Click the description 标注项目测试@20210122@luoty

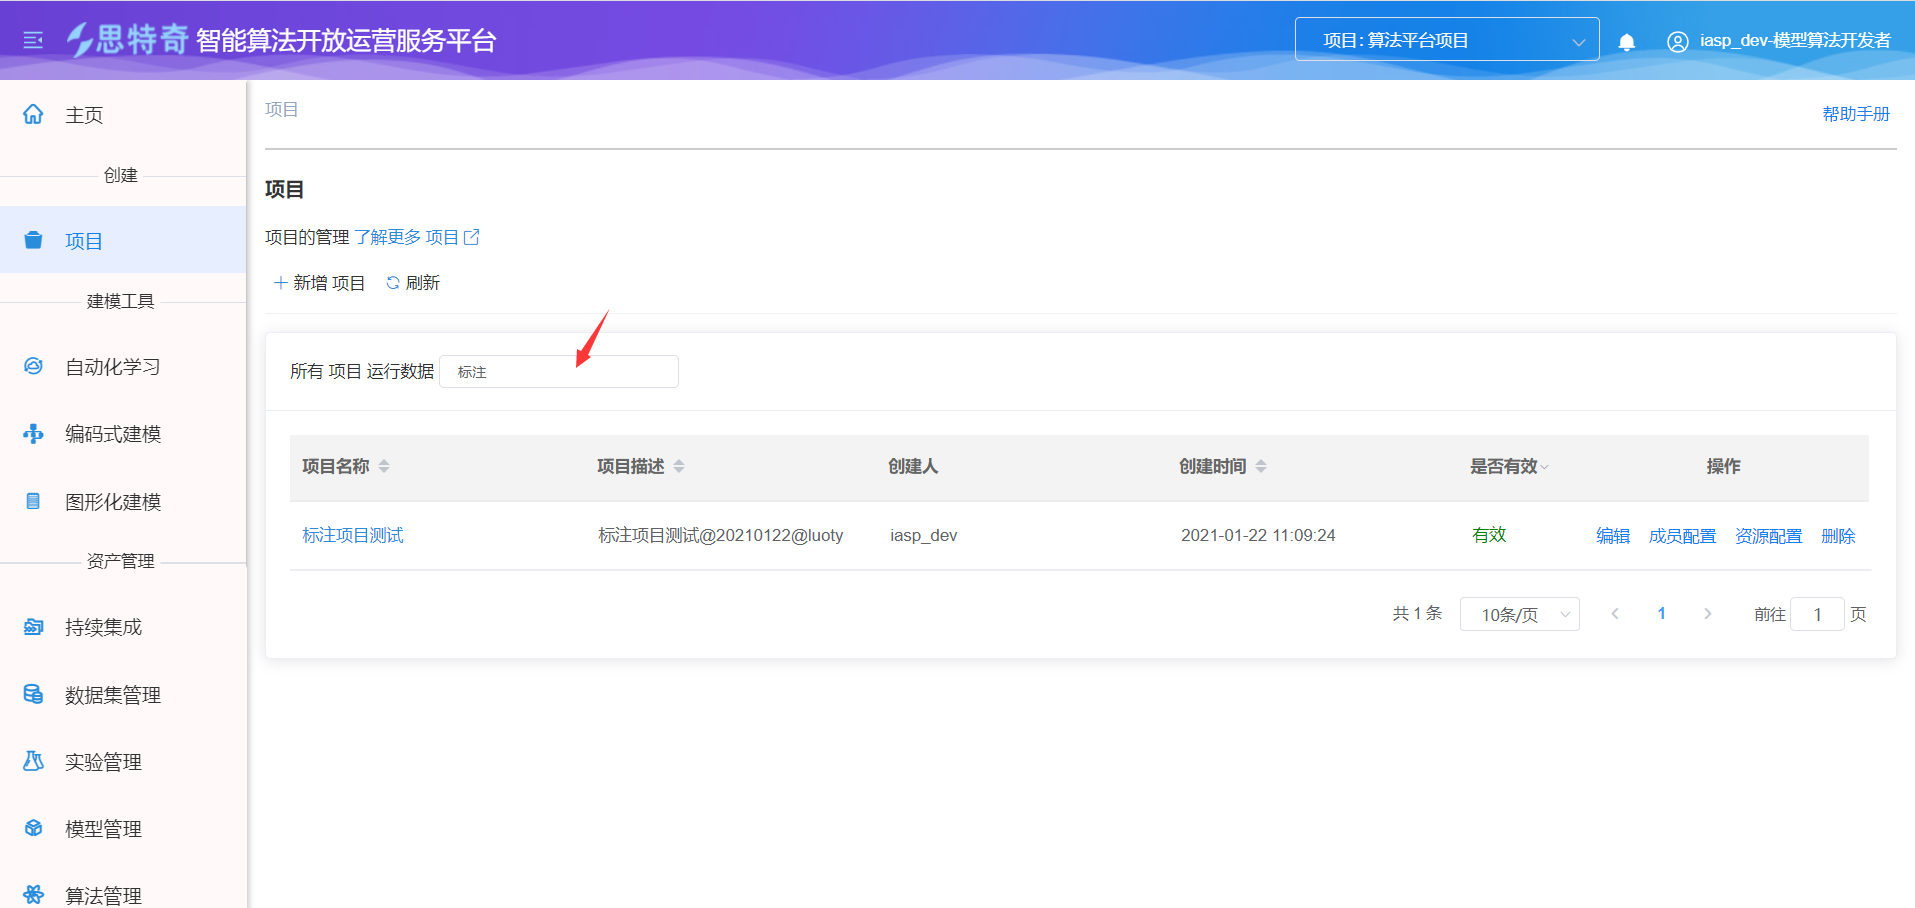(721, 535)
